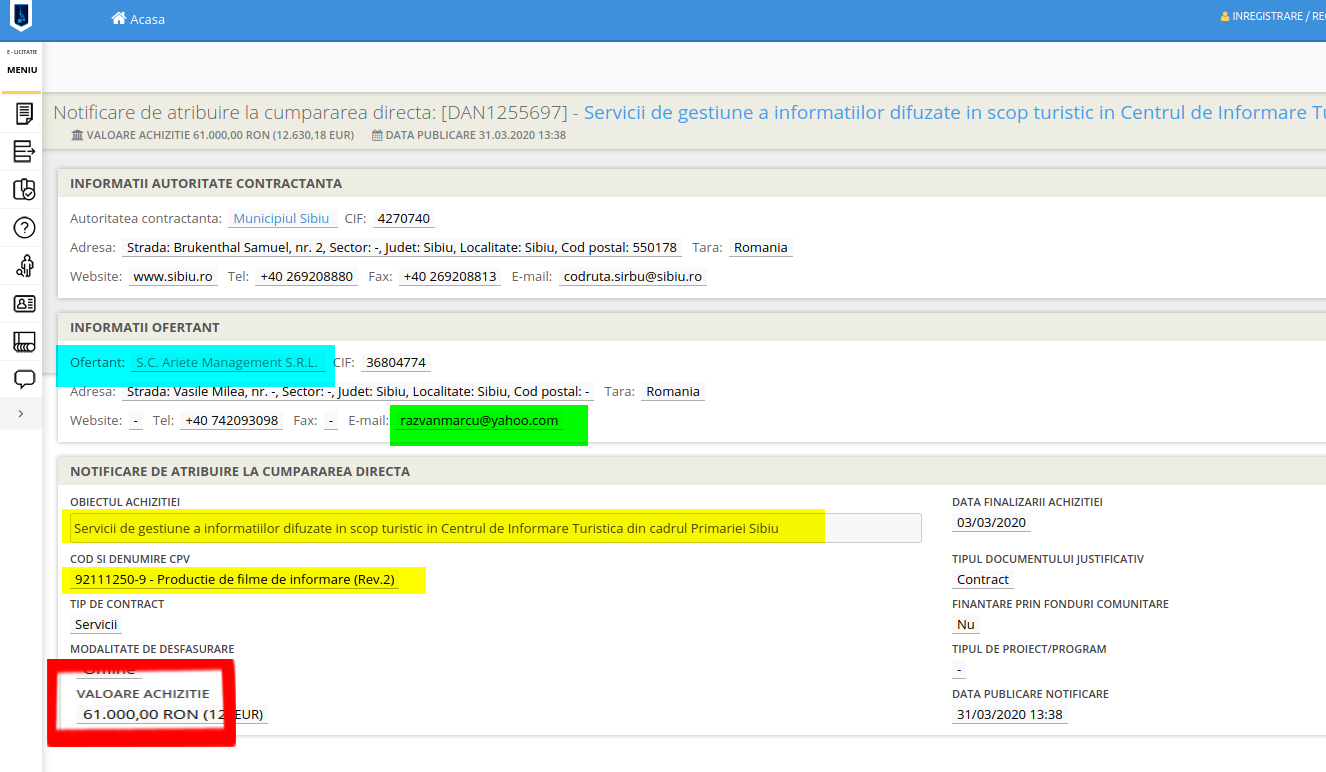Click NOTIFICARE DE ATRIBUIRE LA CUMPARAREA DIRECTA header
Screen dimensions: 1326x772
point(240,472)
